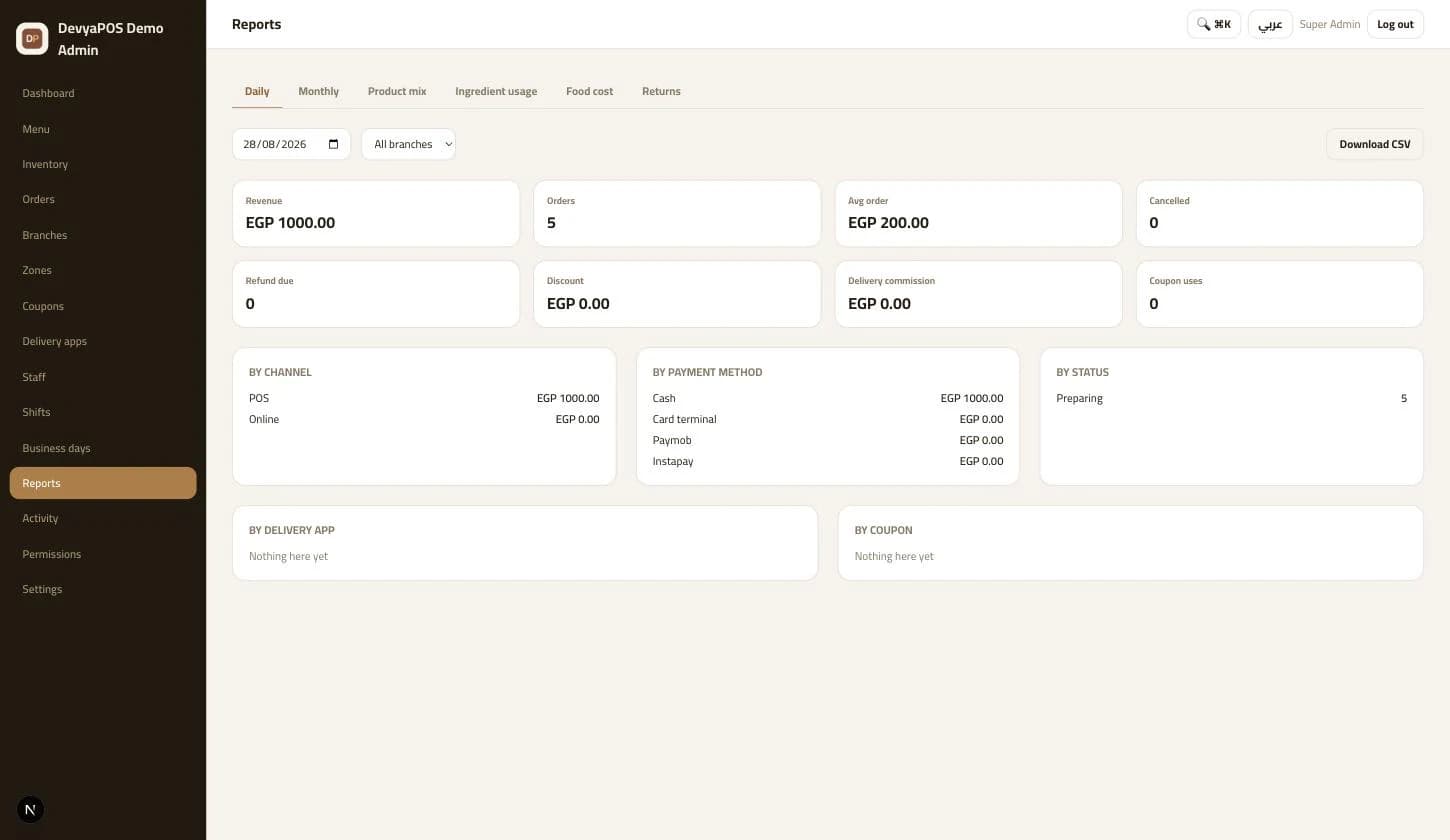Open Shifts in the sidebar
Image resolution: width=1450 pixels, height=840 pixels.
click(103, 412)
